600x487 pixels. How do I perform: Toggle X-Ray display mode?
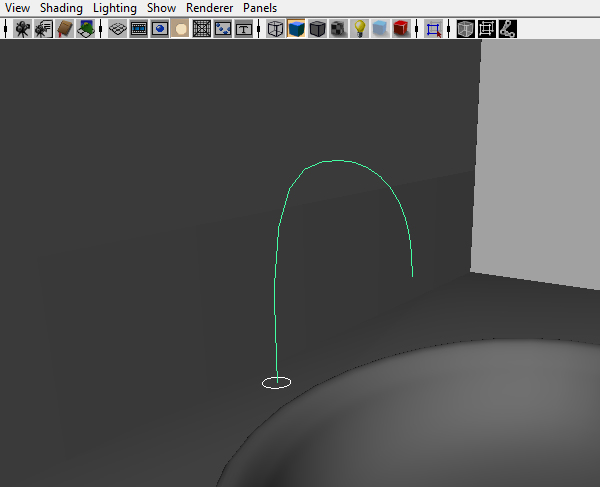pos(465,29)
